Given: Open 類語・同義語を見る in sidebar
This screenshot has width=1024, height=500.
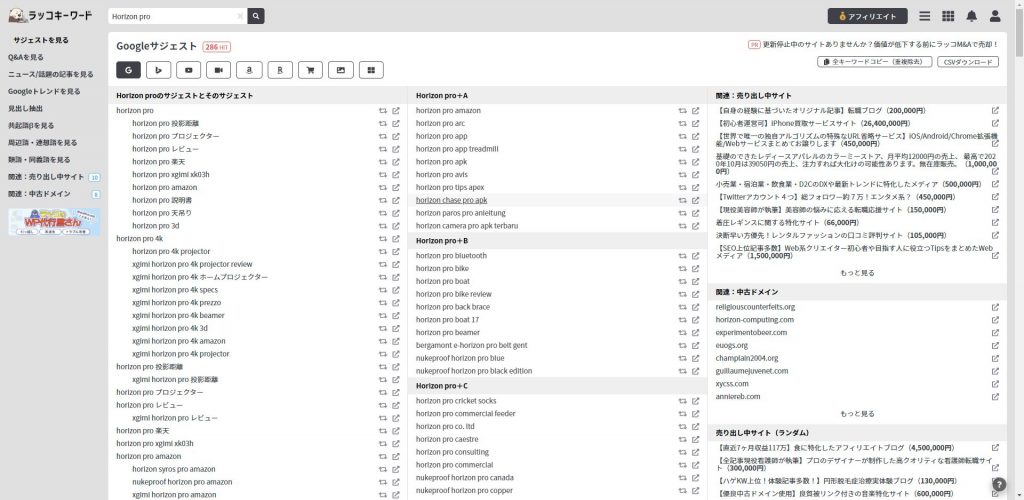Looking at the screenshot, I should point(39,159).
